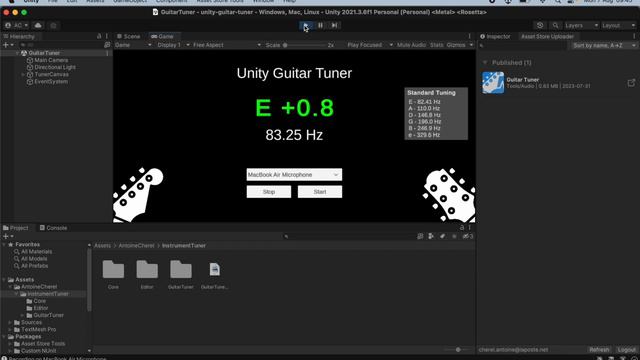Screen dimensions: 640x360
Task: Collapse the Published section
Action: pyautogui.click(x=485, y=62)
